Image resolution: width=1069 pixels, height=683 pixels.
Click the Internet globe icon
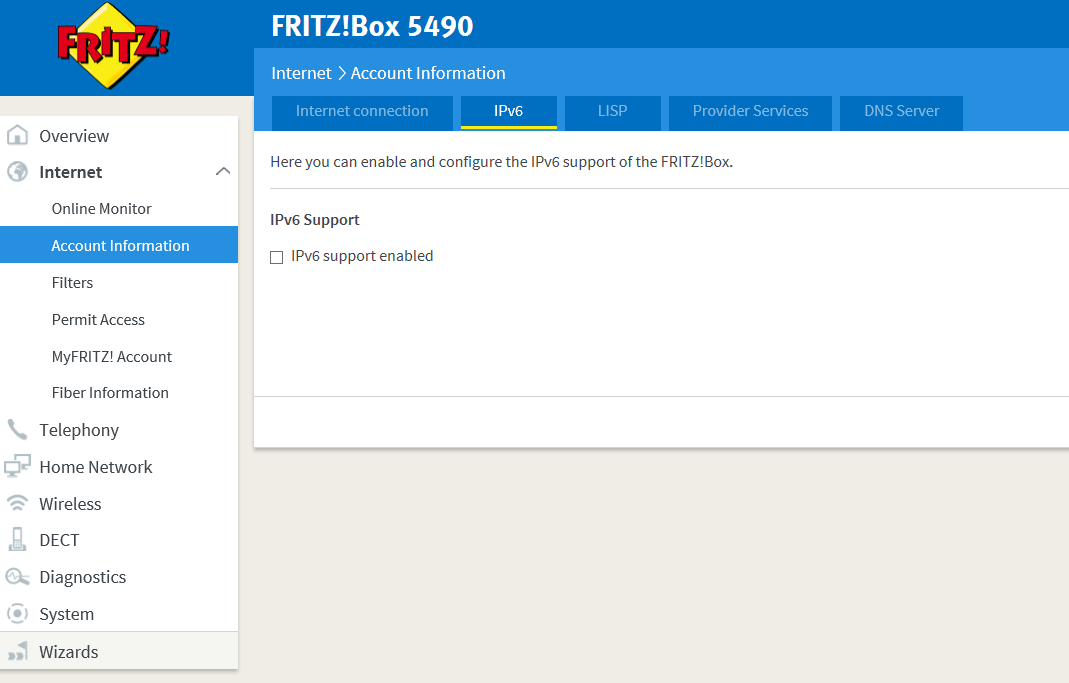(17, 172)
